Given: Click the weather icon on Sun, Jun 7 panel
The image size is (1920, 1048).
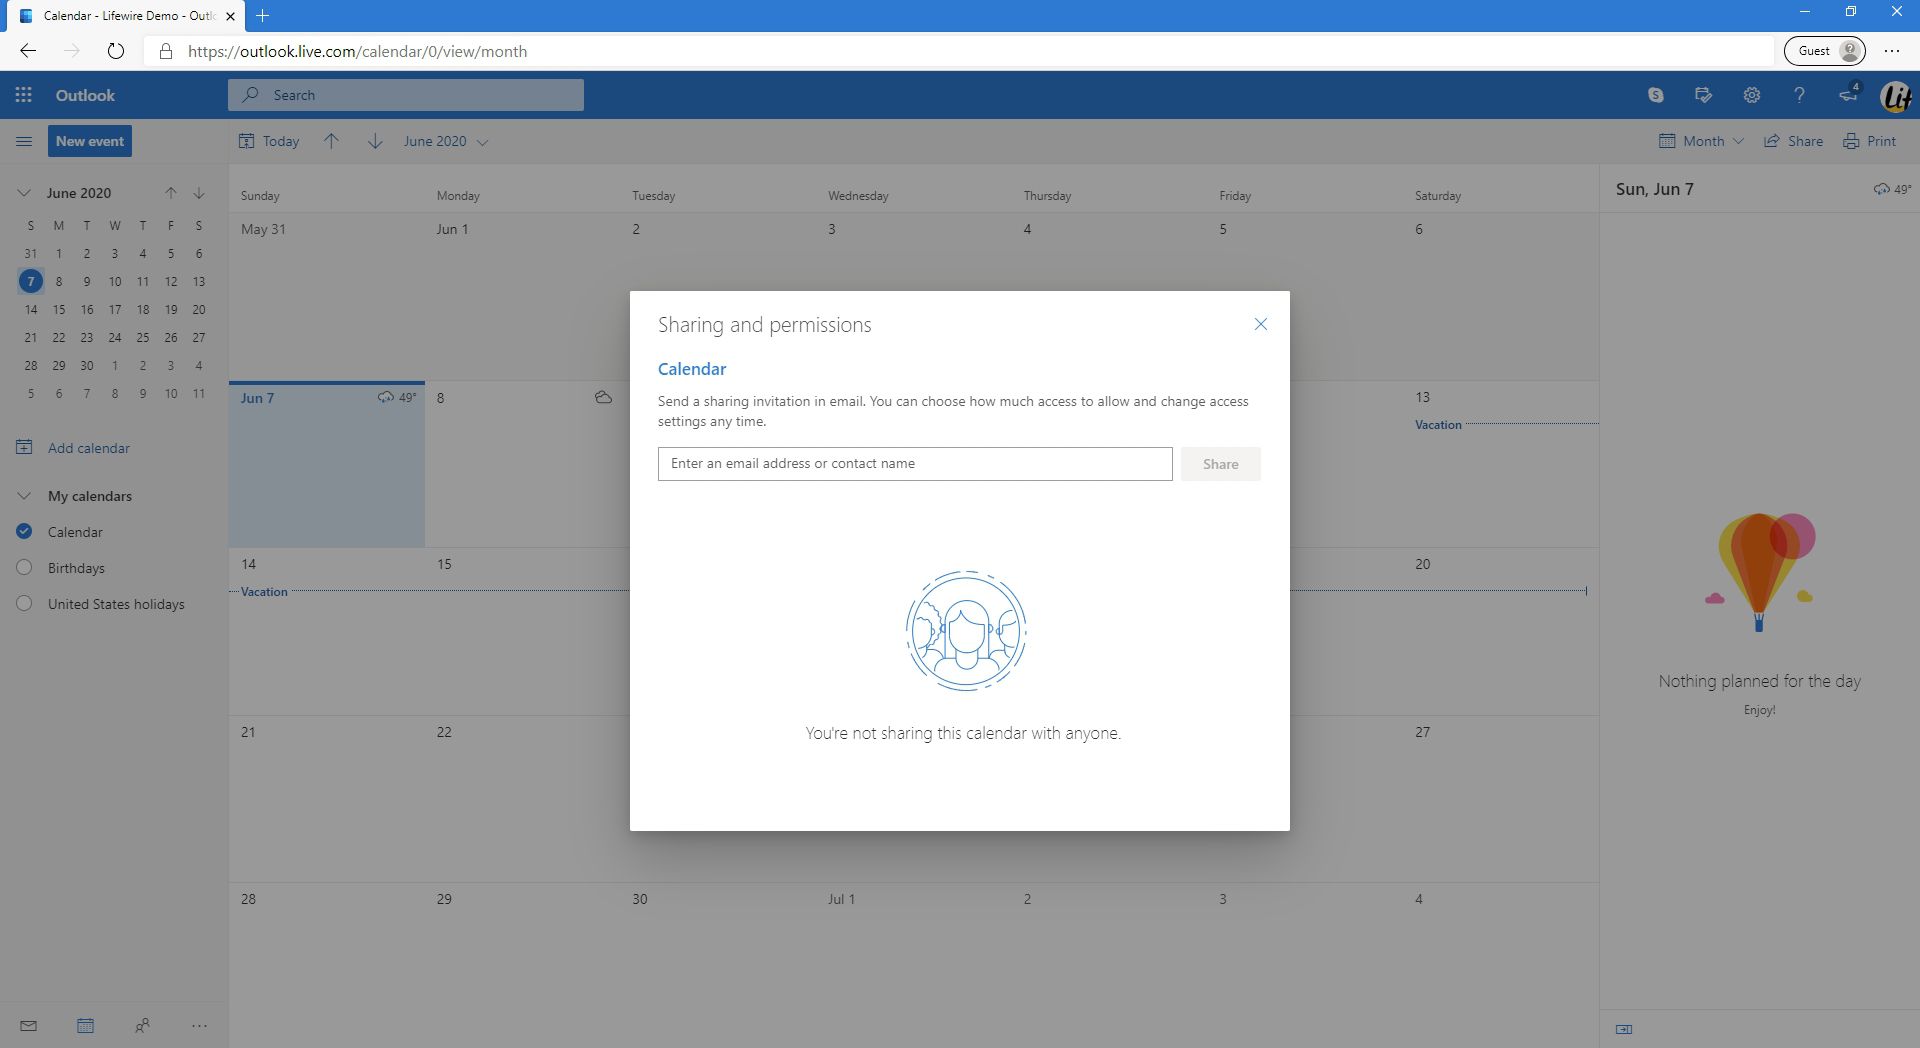Looking at the screenshot, I should [1882, 189].
